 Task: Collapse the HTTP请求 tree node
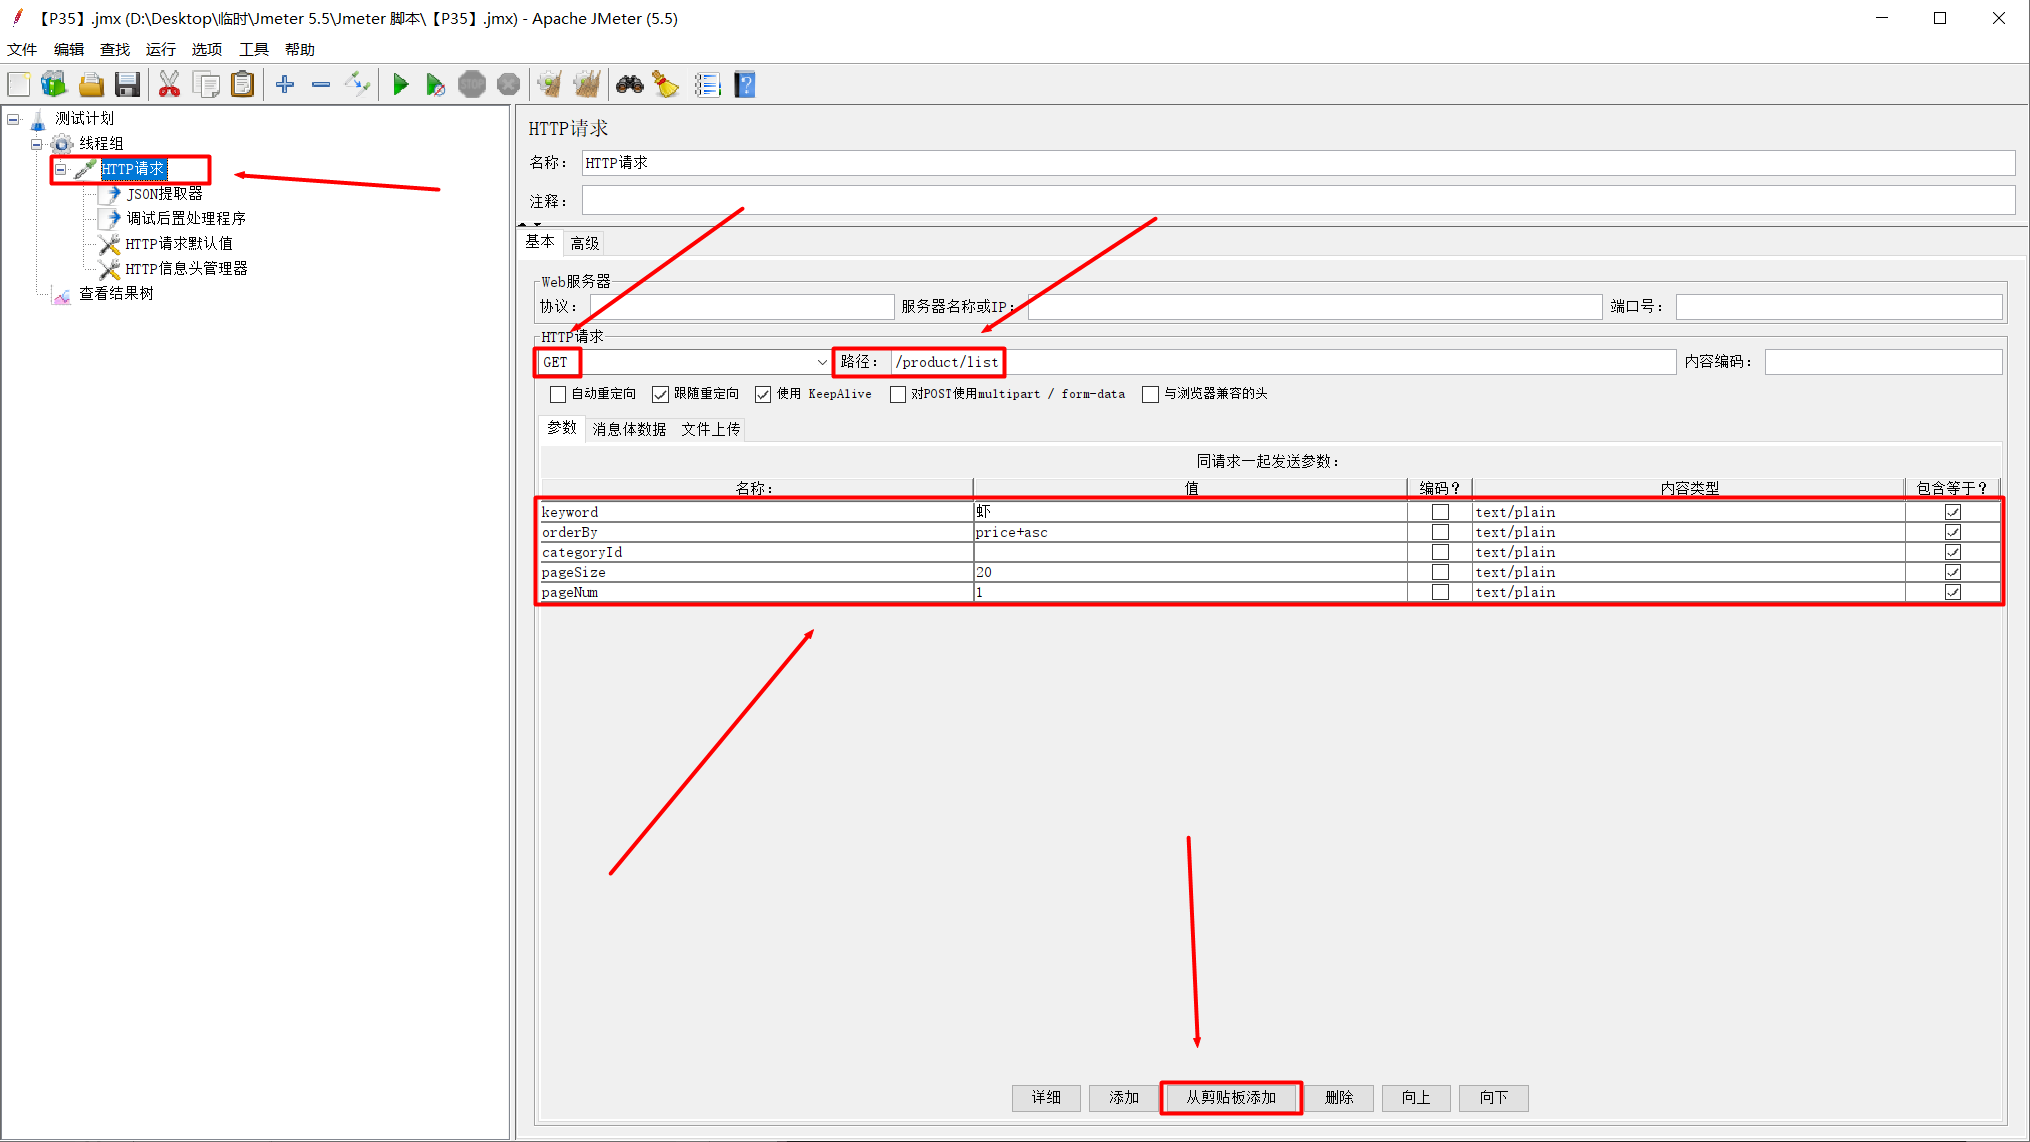click(x=61, y=169)
